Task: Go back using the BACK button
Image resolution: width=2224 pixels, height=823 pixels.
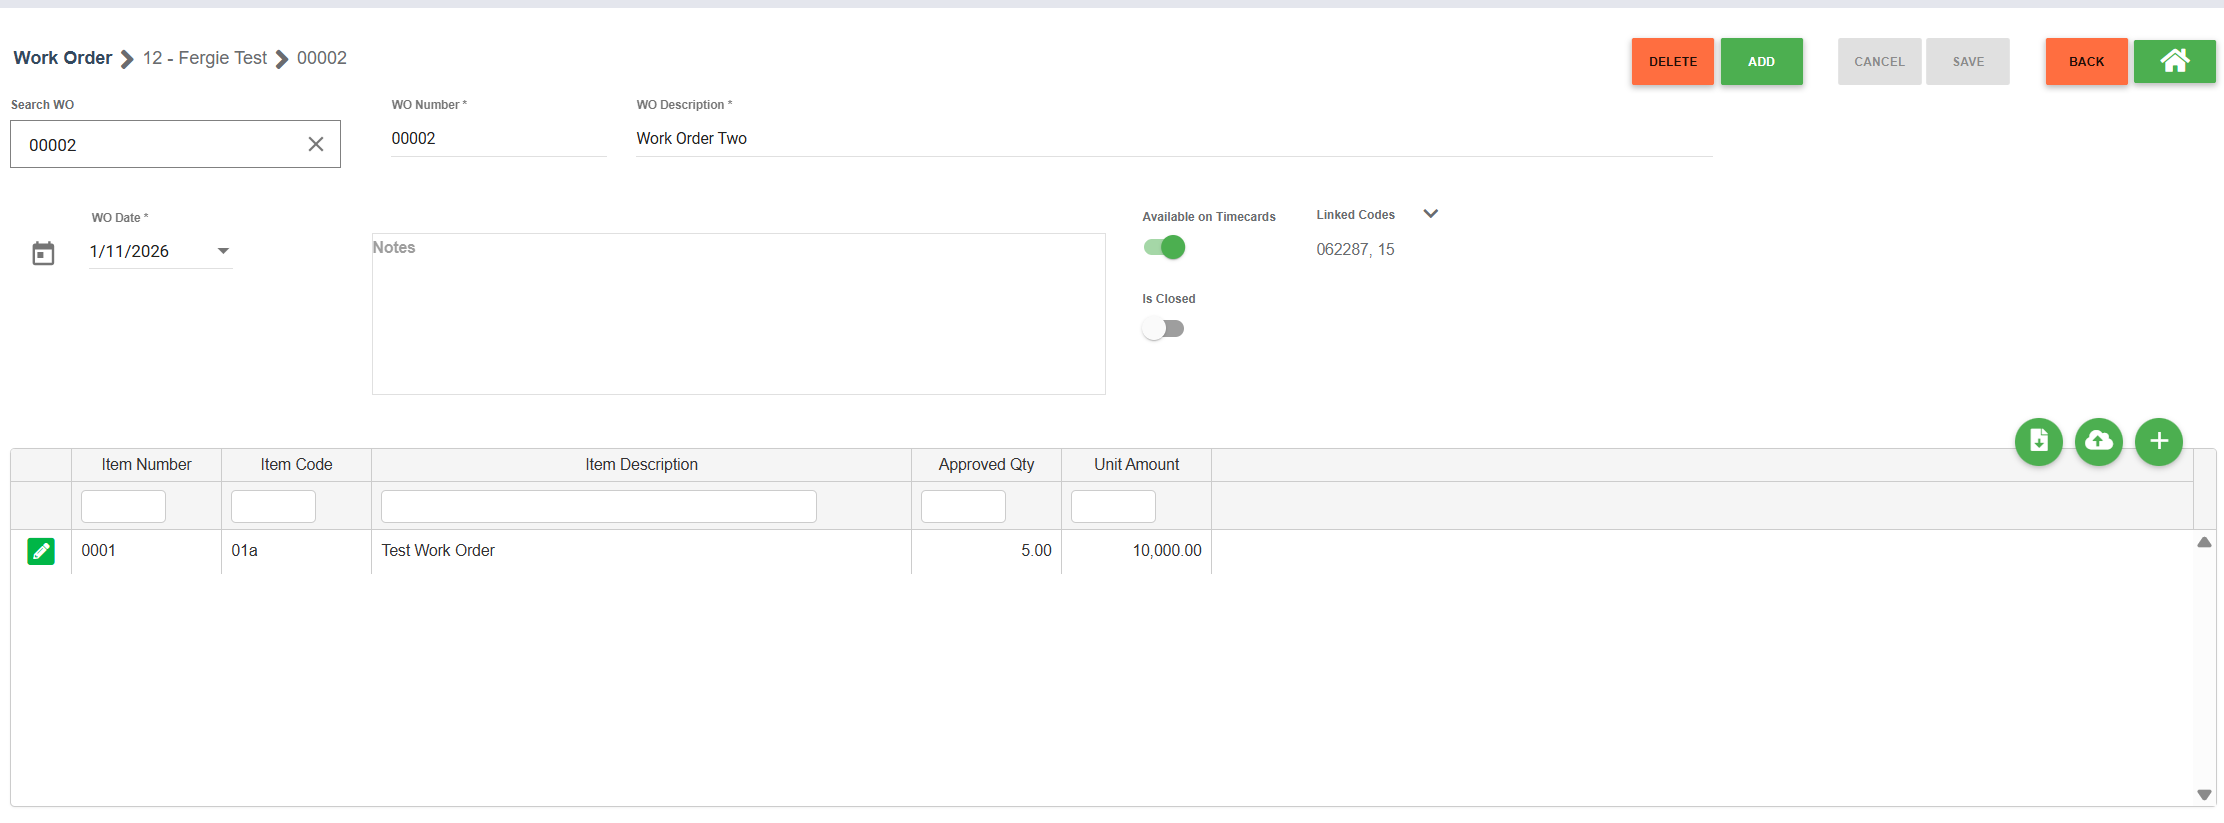Action: tap(2087, 61)
